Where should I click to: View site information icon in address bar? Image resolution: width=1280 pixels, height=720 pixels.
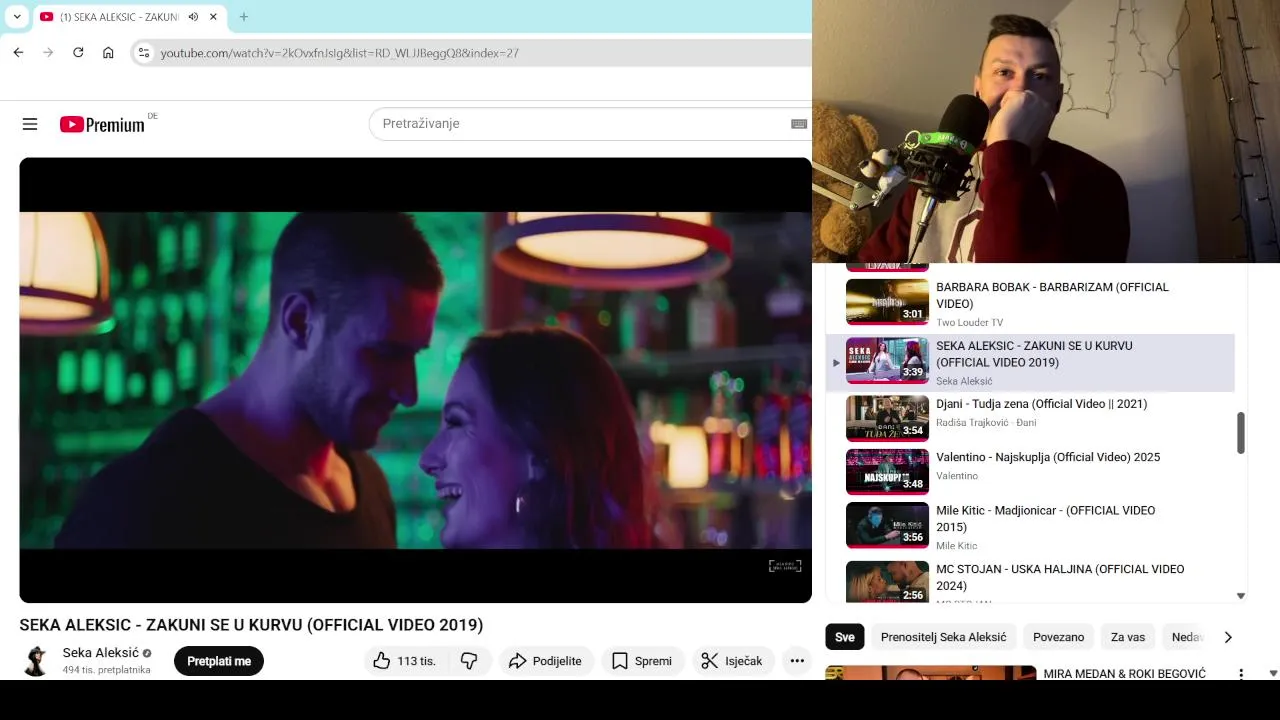coord(143,52)
